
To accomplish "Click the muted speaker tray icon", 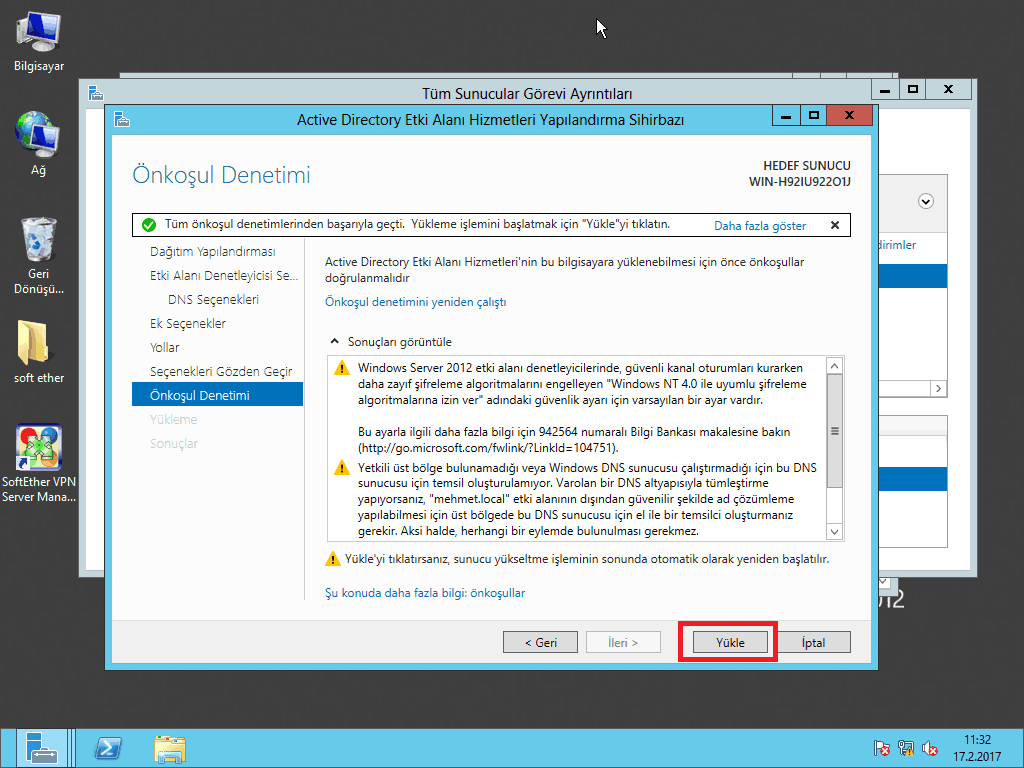I will (930, 748).
